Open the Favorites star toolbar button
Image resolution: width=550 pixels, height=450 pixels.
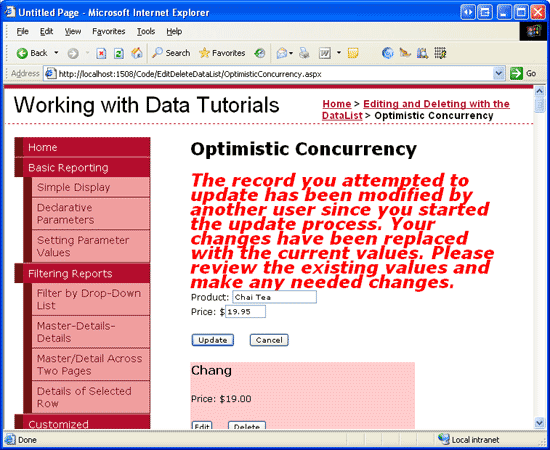[x=222, y=53]
